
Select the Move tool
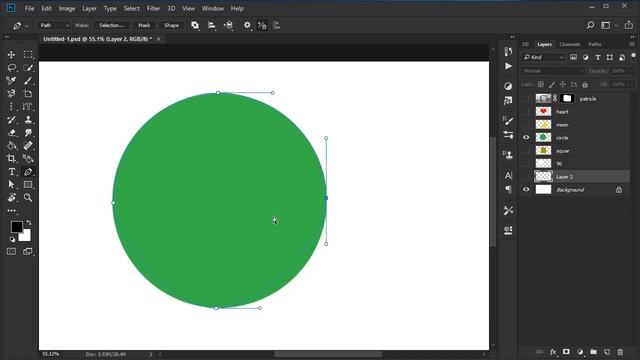pyautogui.click(x=11, y=54)
